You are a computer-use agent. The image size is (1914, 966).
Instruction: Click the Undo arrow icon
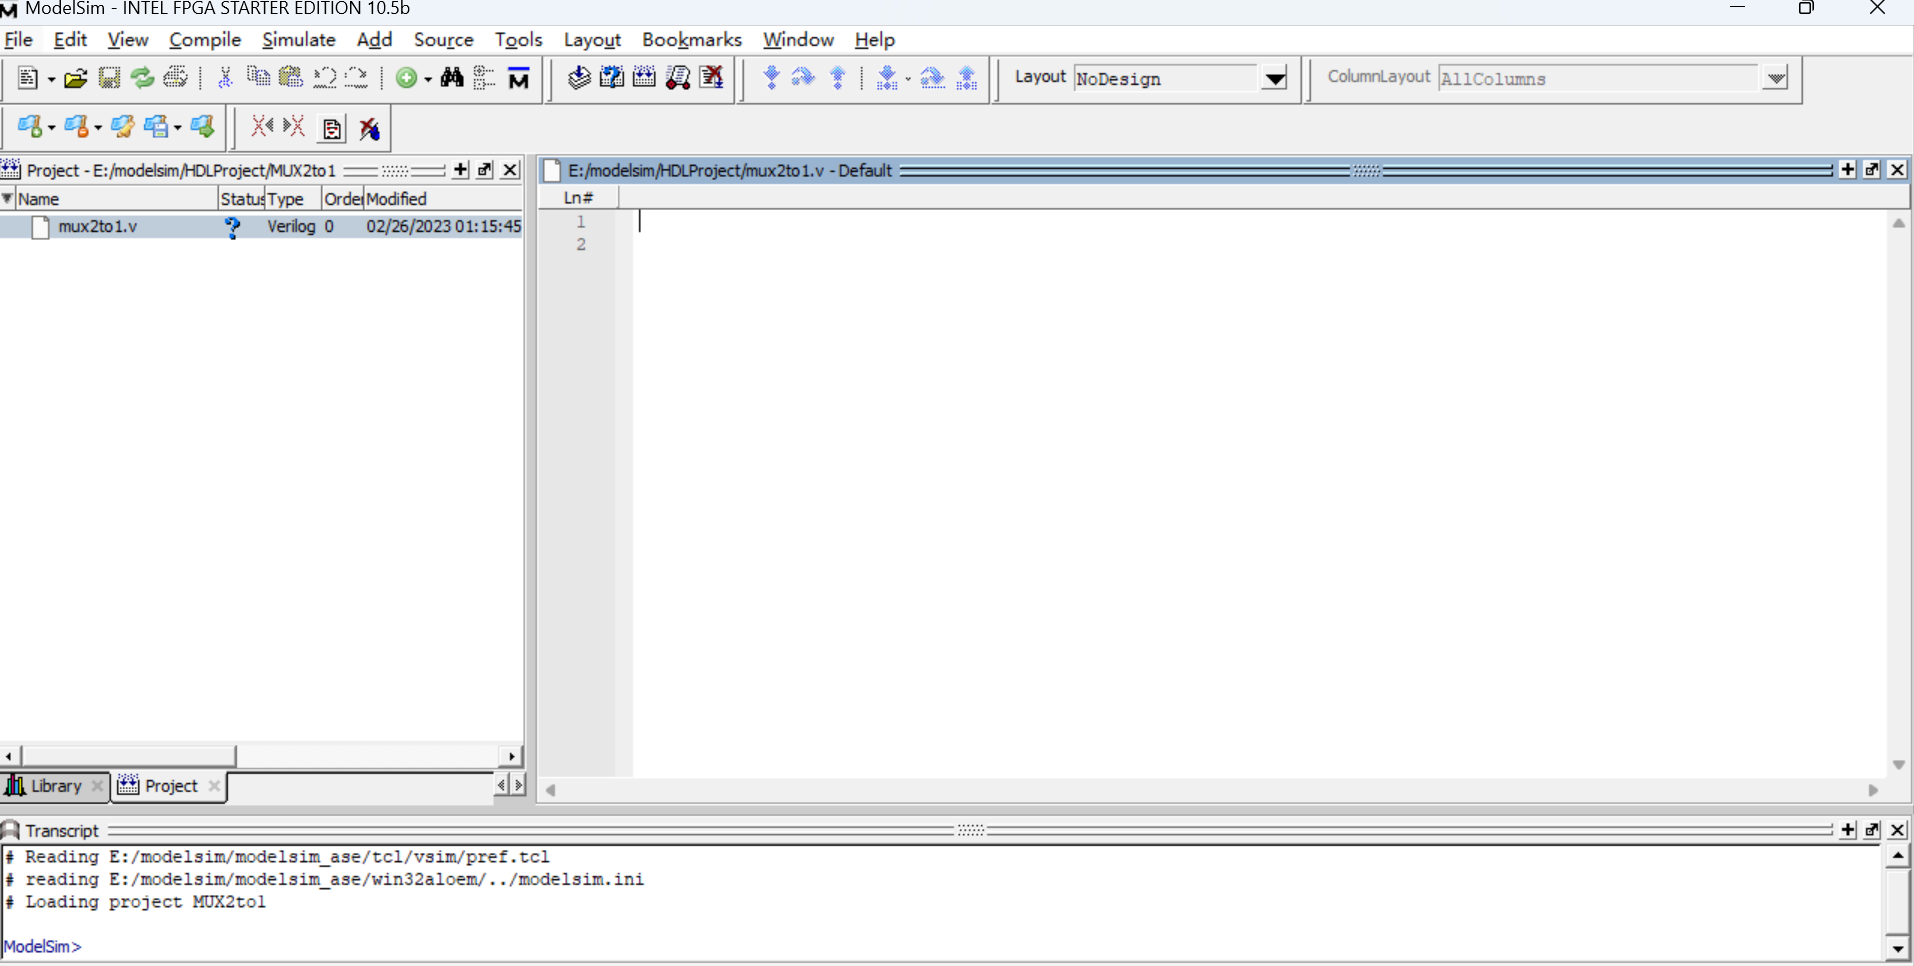click(324, 78)
